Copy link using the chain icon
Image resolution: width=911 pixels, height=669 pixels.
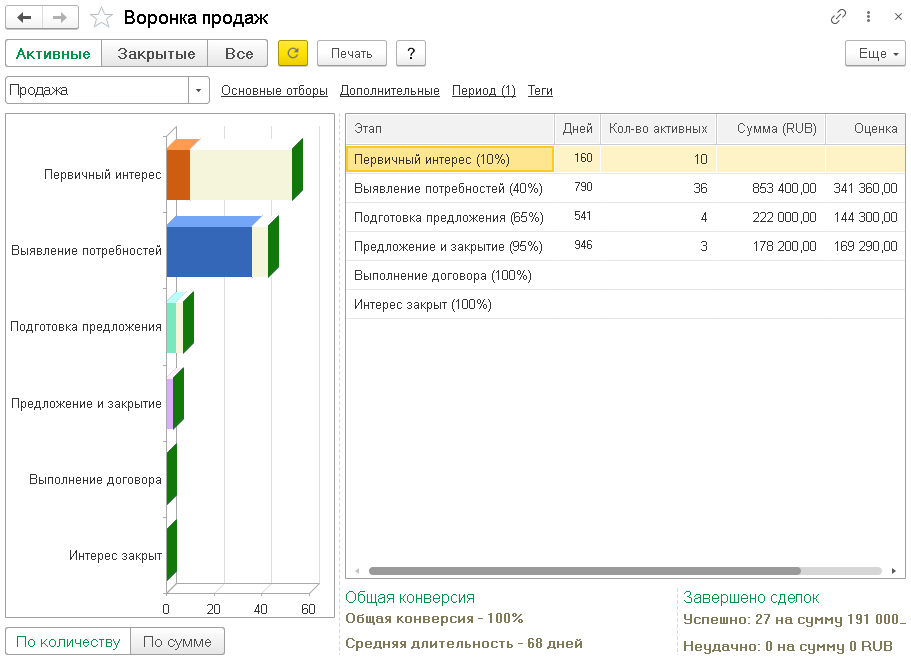pos(838,17)
